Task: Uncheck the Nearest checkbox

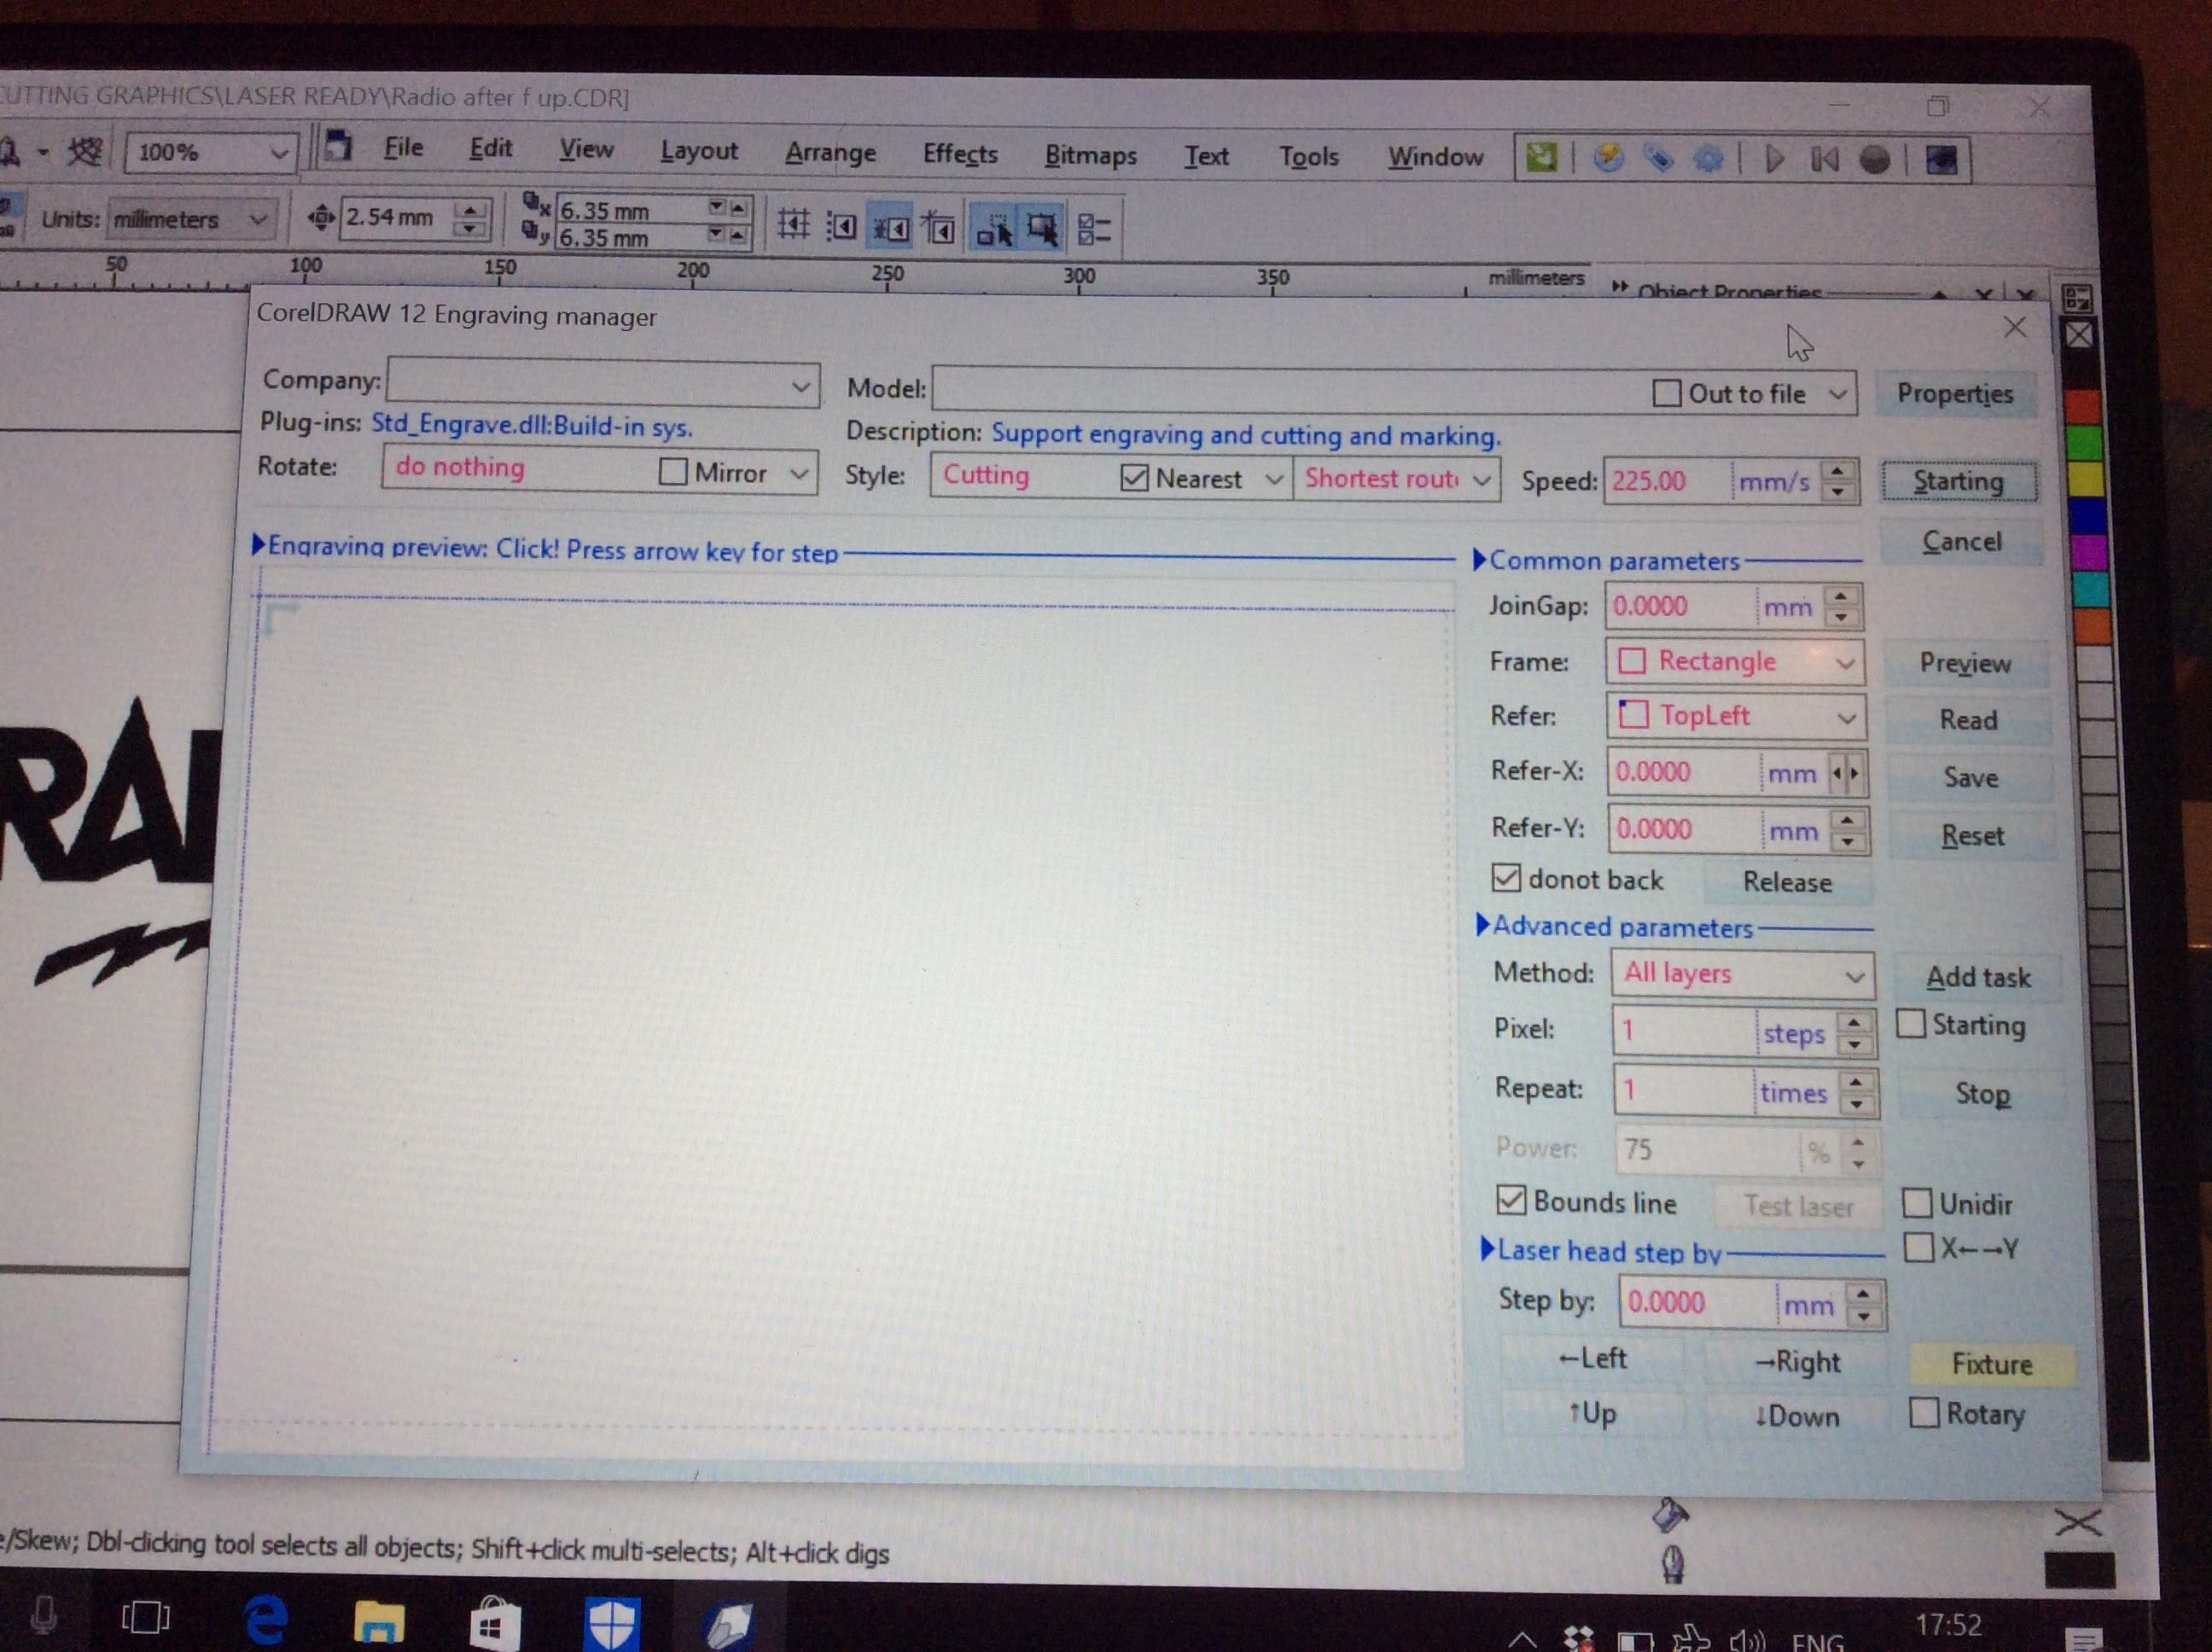Action: coord(1134,478)
